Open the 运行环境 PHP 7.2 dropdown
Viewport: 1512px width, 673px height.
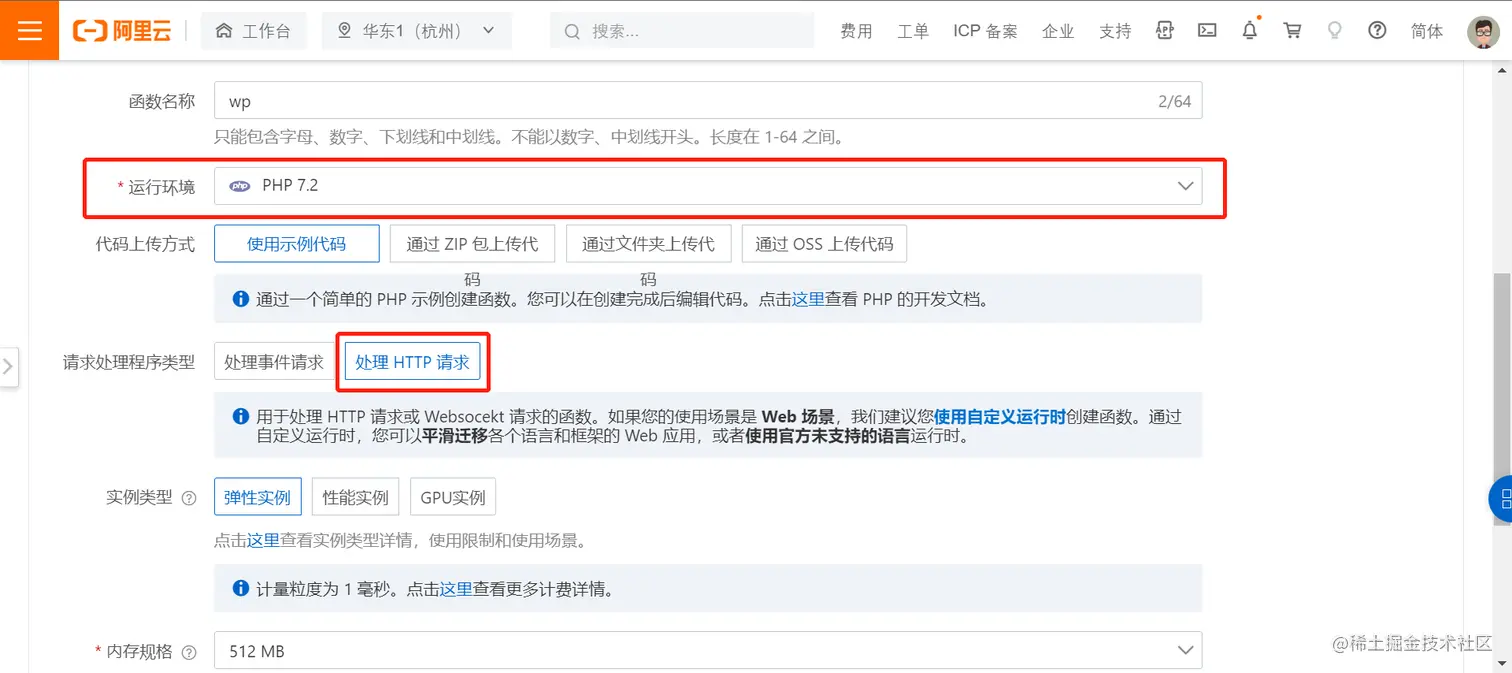coord(708,186)
